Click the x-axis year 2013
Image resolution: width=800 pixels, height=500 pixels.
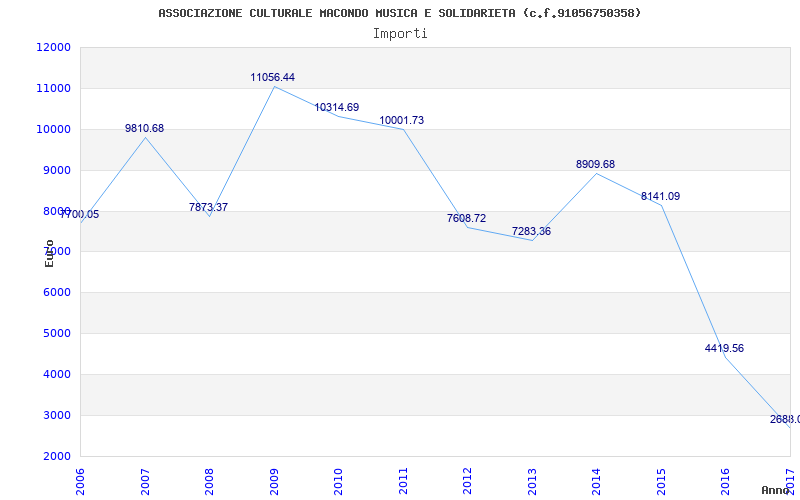tap(533, 481)
